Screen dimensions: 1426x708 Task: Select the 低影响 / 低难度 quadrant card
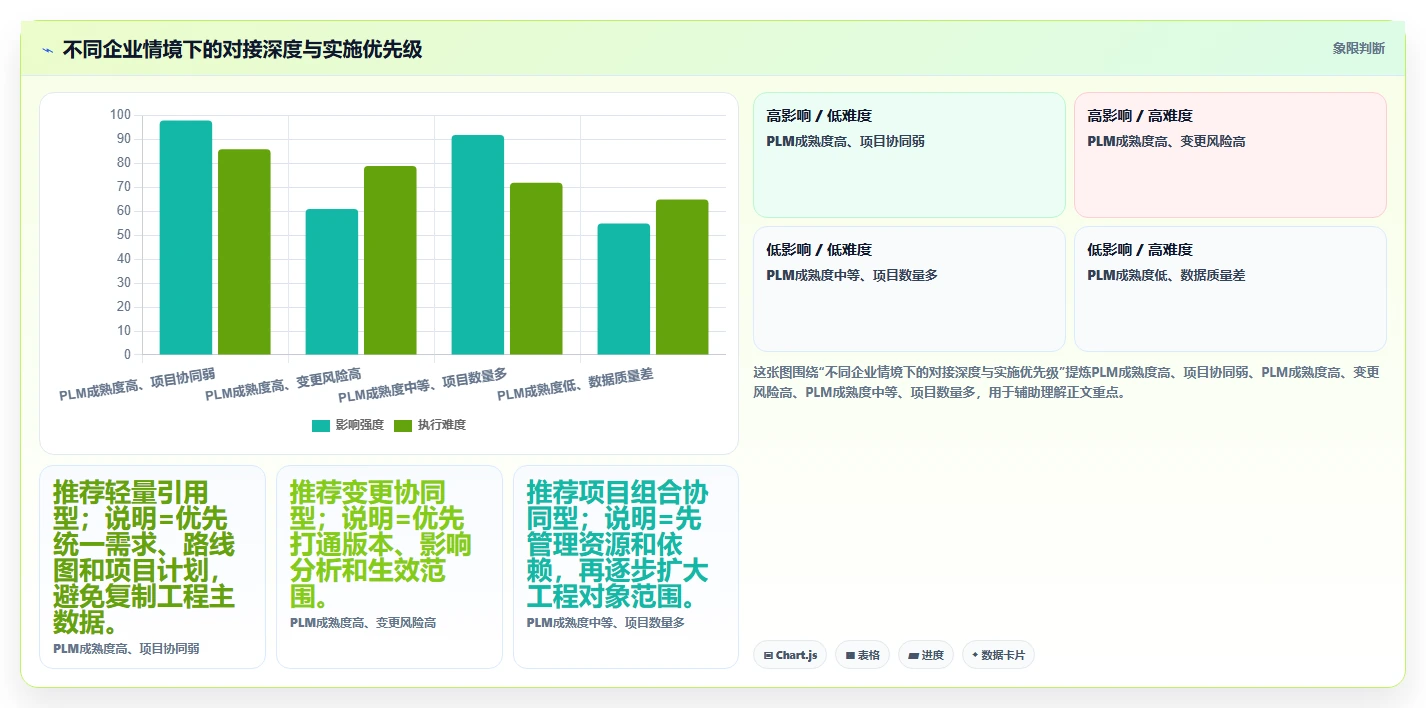tap(909, 289)
